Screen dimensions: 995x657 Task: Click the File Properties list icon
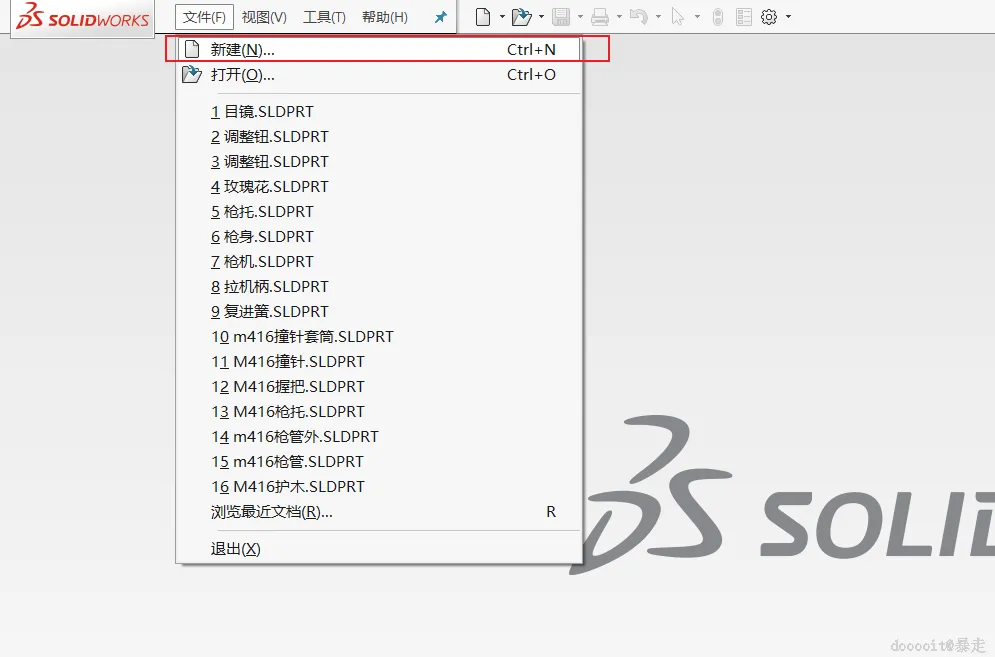pyautogui.click(x=744, y=17)
